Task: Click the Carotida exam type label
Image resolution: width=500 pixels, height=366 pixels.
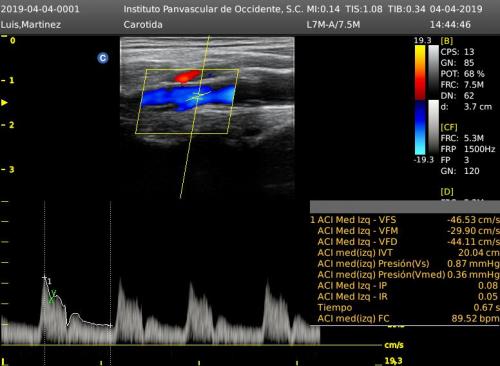Action: [143, 25]
